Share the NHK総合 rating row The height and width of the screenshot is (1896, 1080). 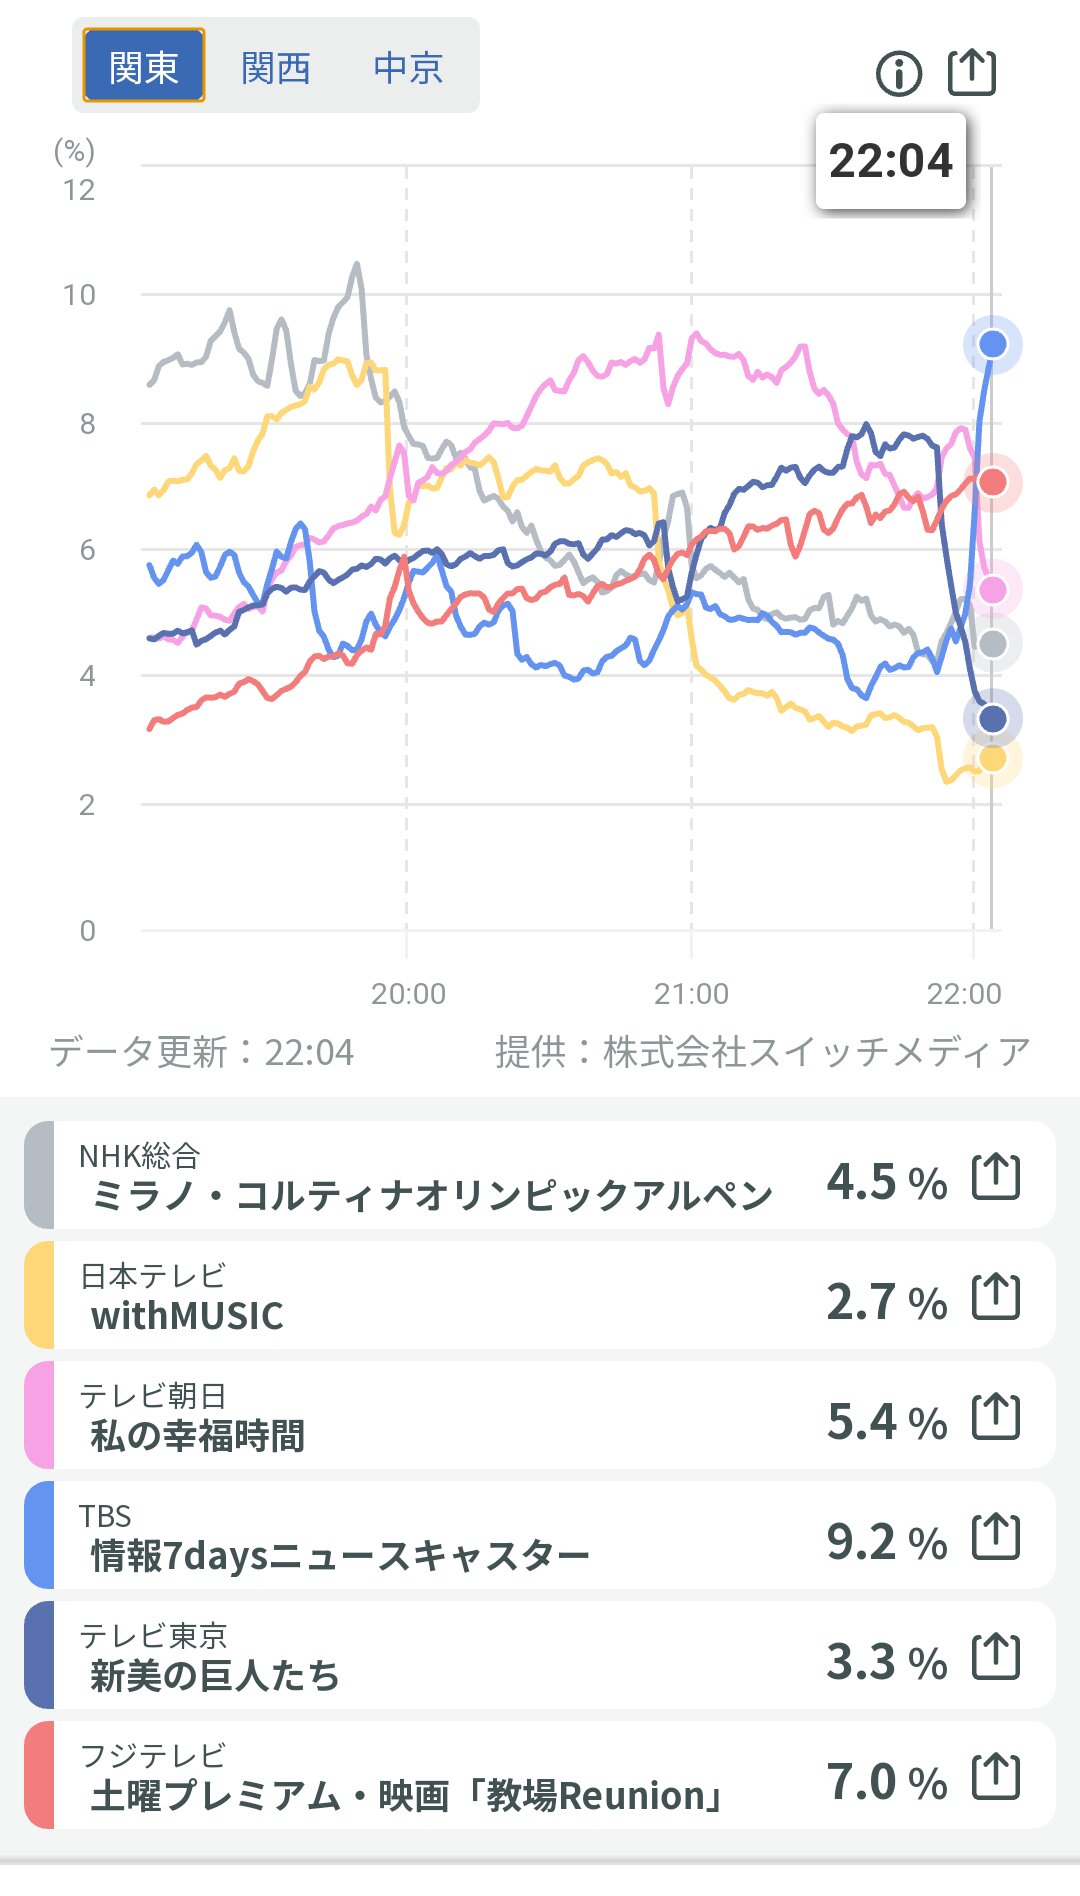[x=996, y=1176]
